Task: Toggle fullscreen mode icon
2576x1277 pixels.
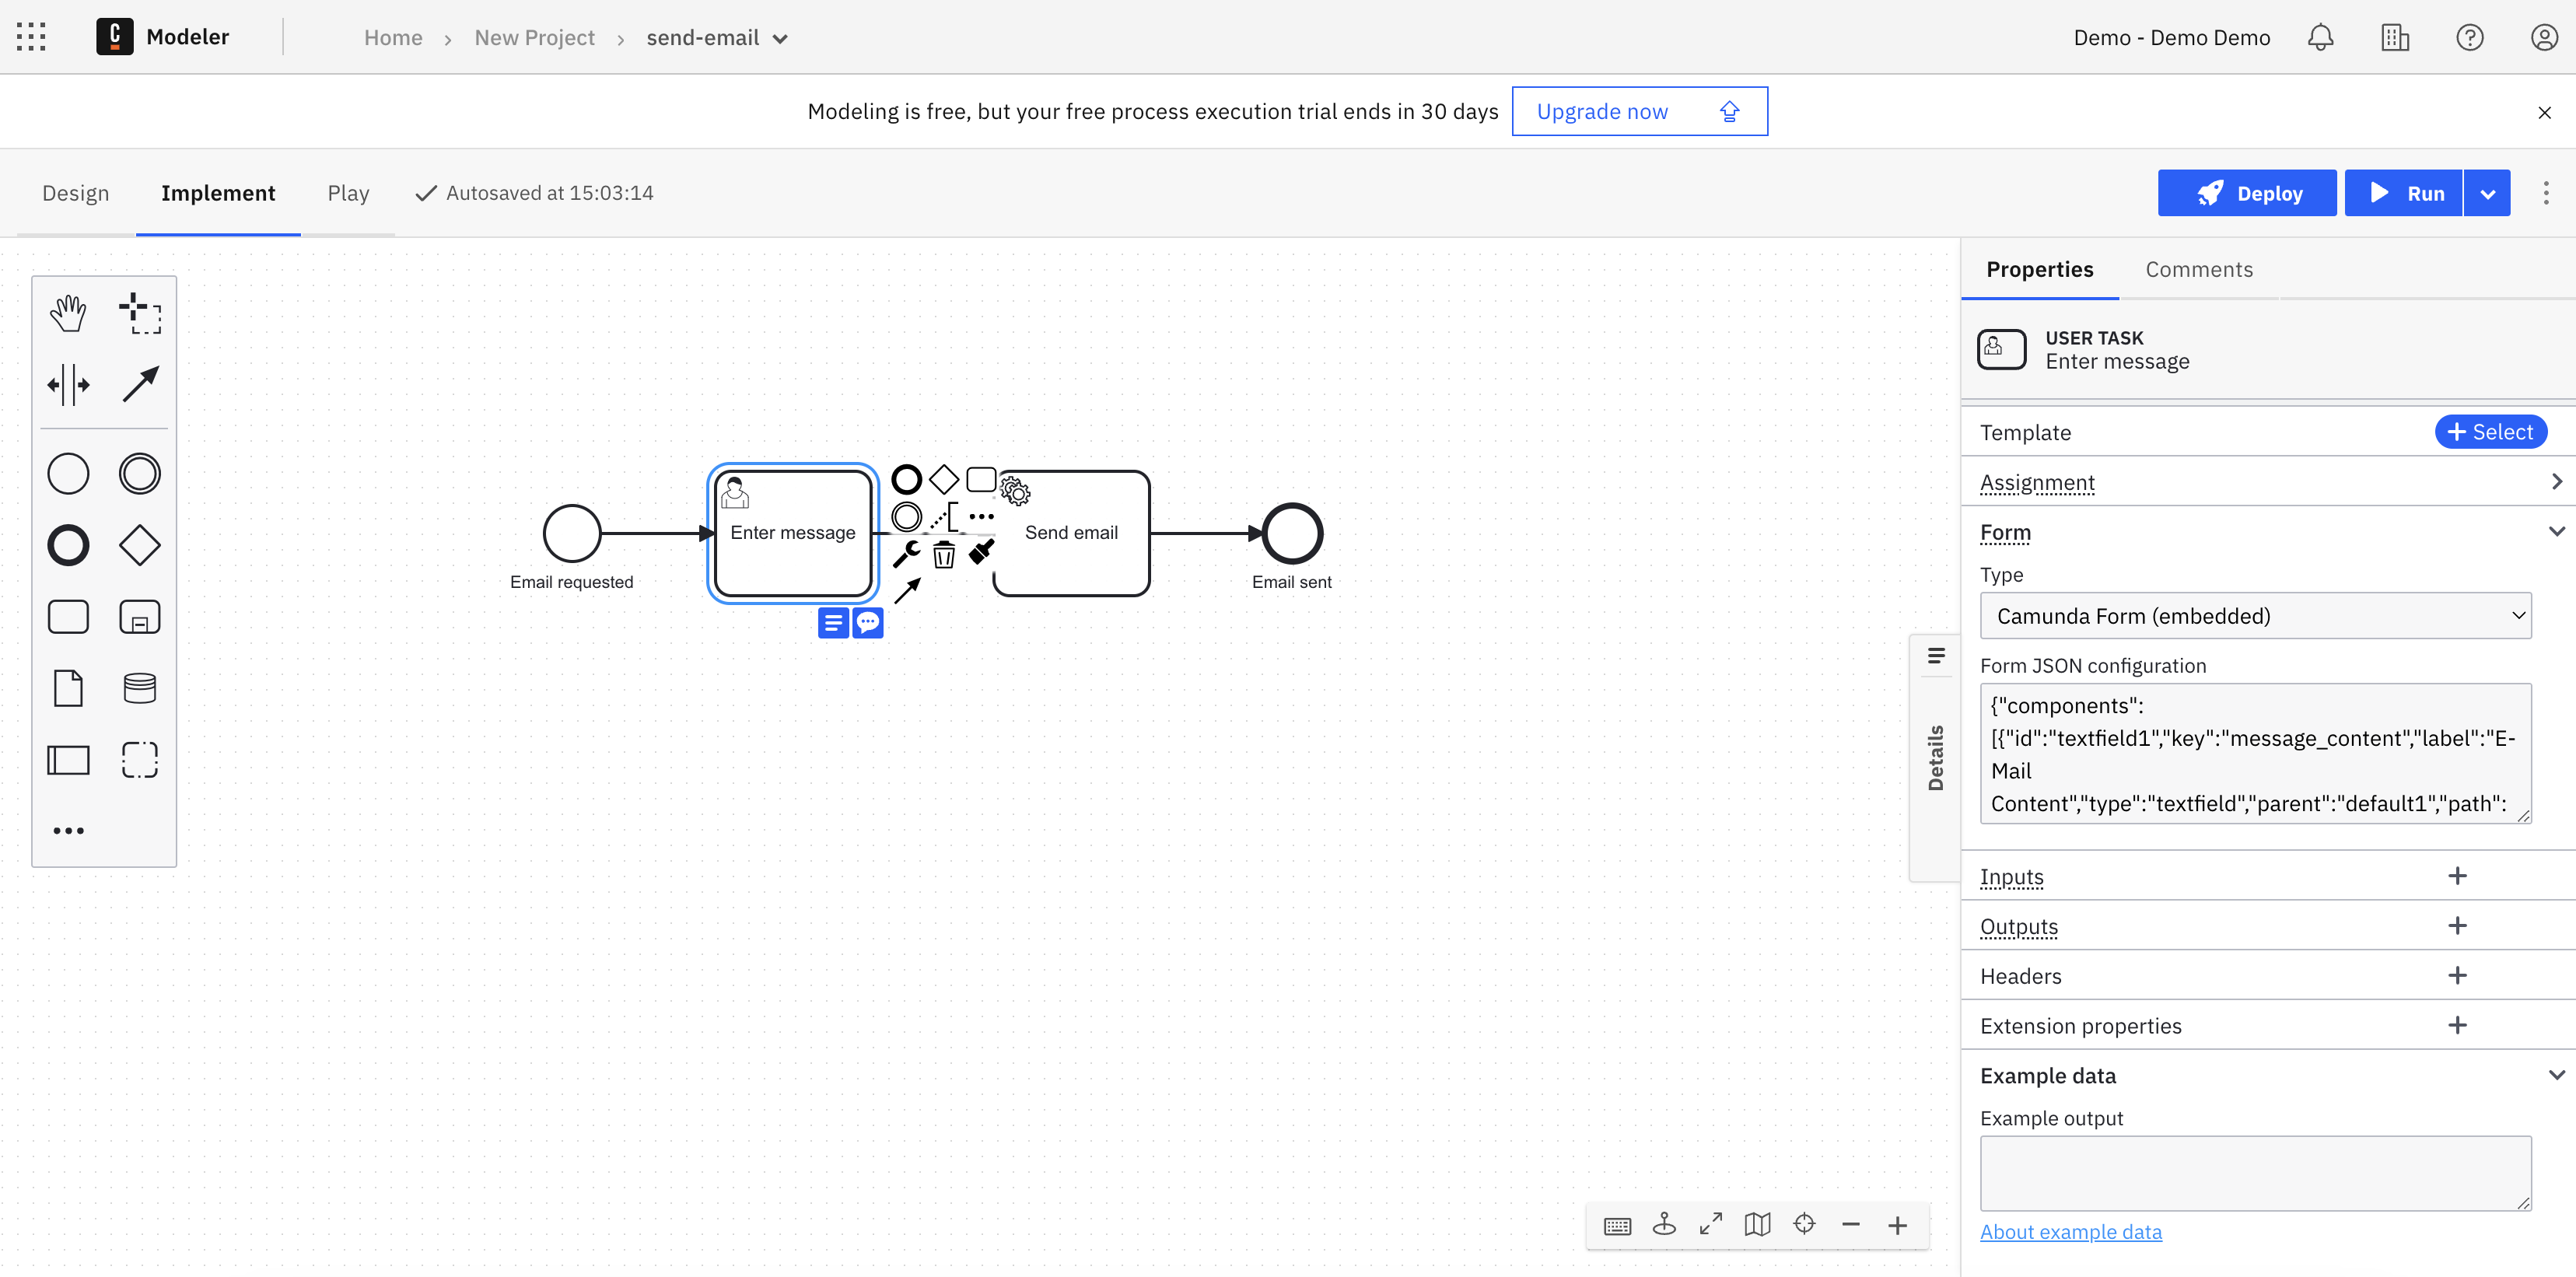Action: (x=1711, y=1224)
